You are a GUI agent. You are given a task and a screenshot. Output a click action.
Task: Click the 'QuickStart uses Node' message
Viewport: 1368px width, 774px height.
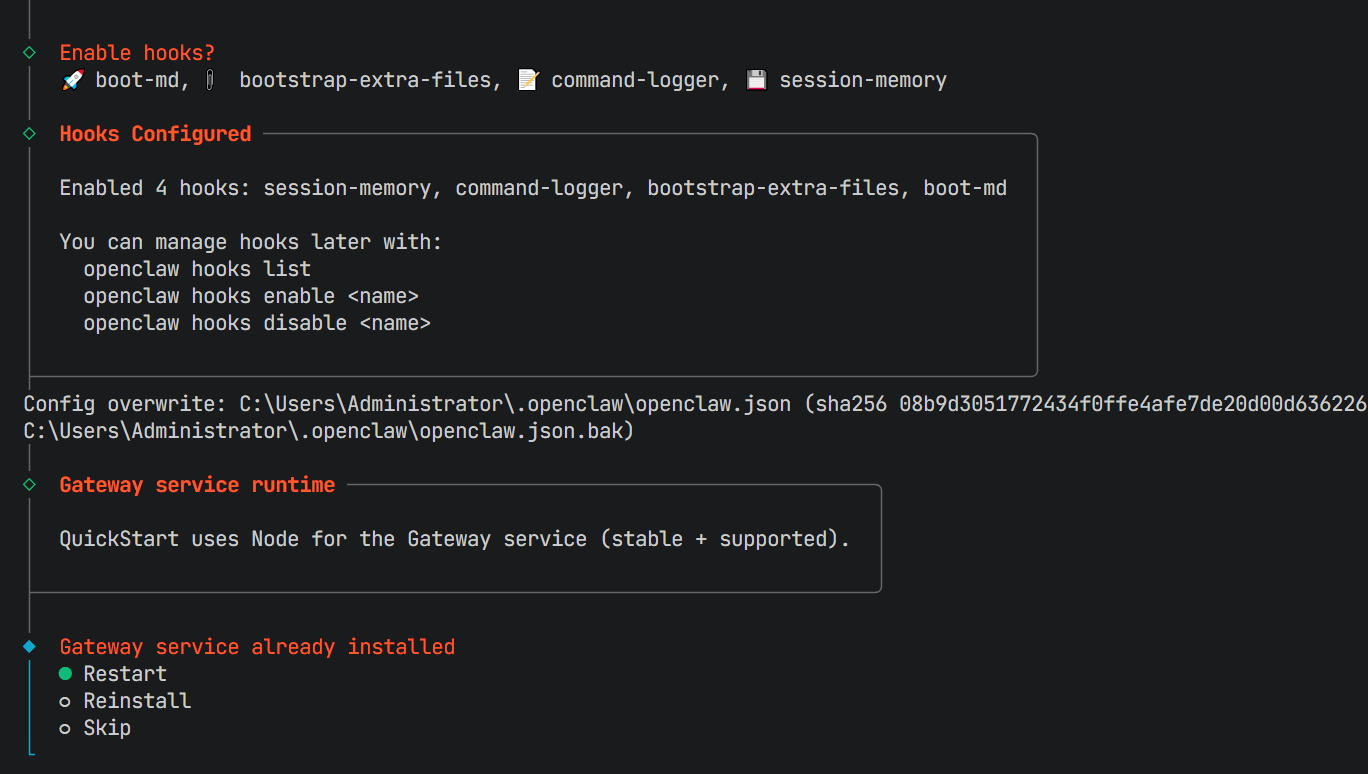coord(455,539)
